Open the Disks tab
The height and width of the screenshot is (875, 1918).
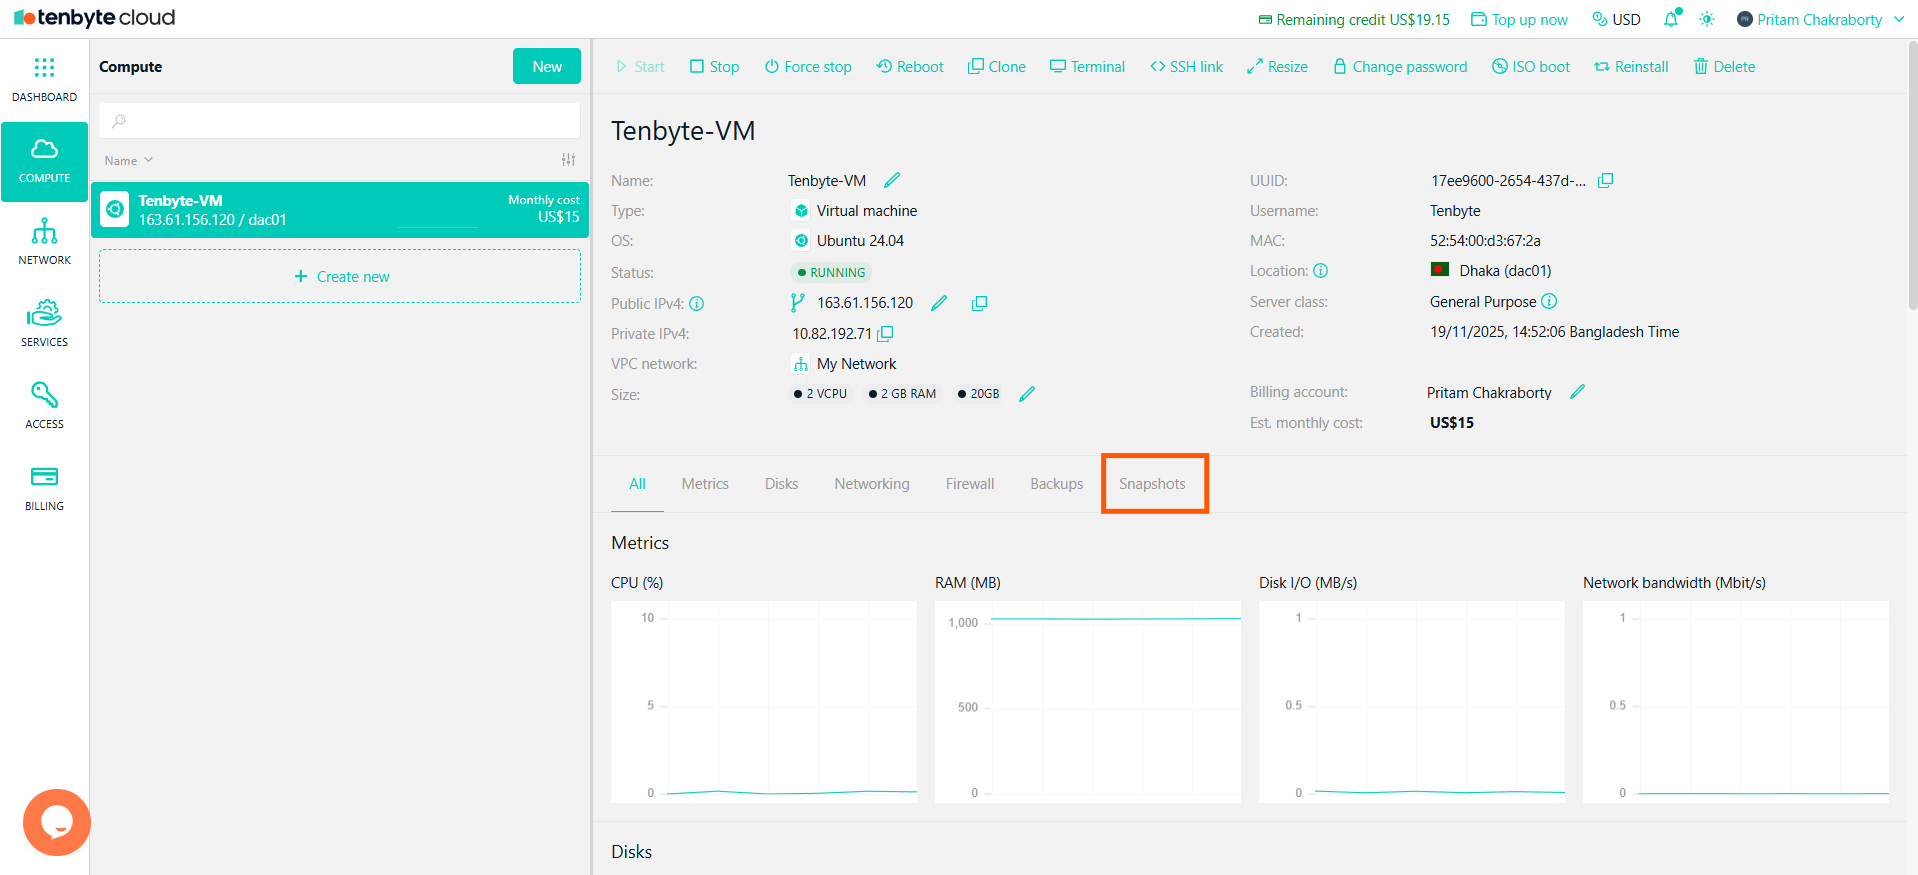[x=781, y=484]
